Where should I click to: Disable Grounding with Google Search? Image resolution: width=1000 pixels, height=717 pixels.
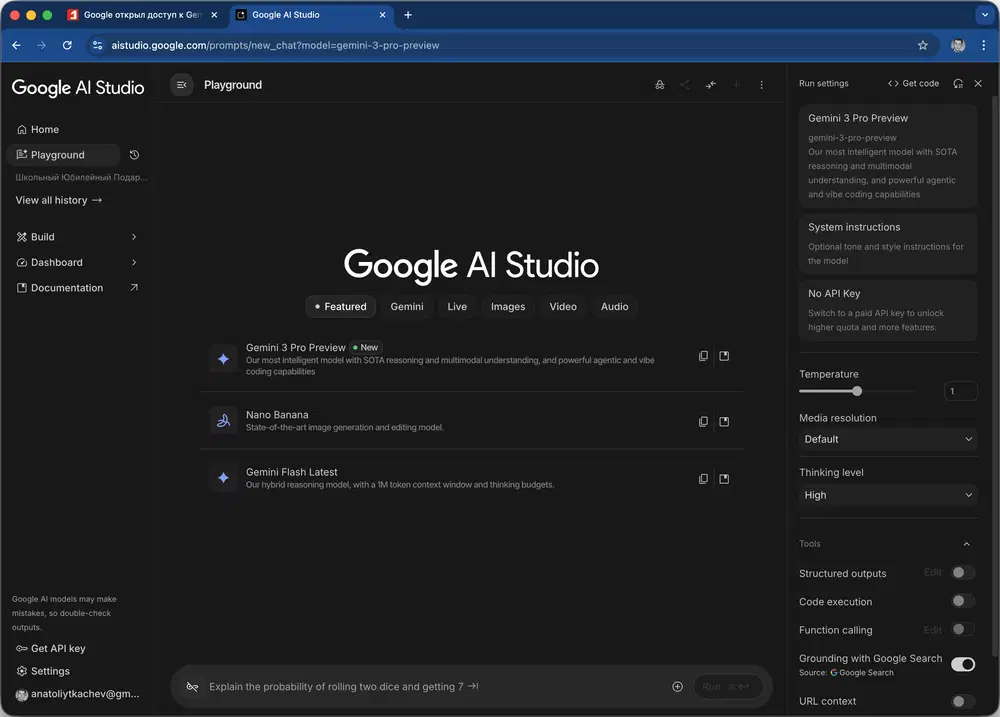click(962, 664)
